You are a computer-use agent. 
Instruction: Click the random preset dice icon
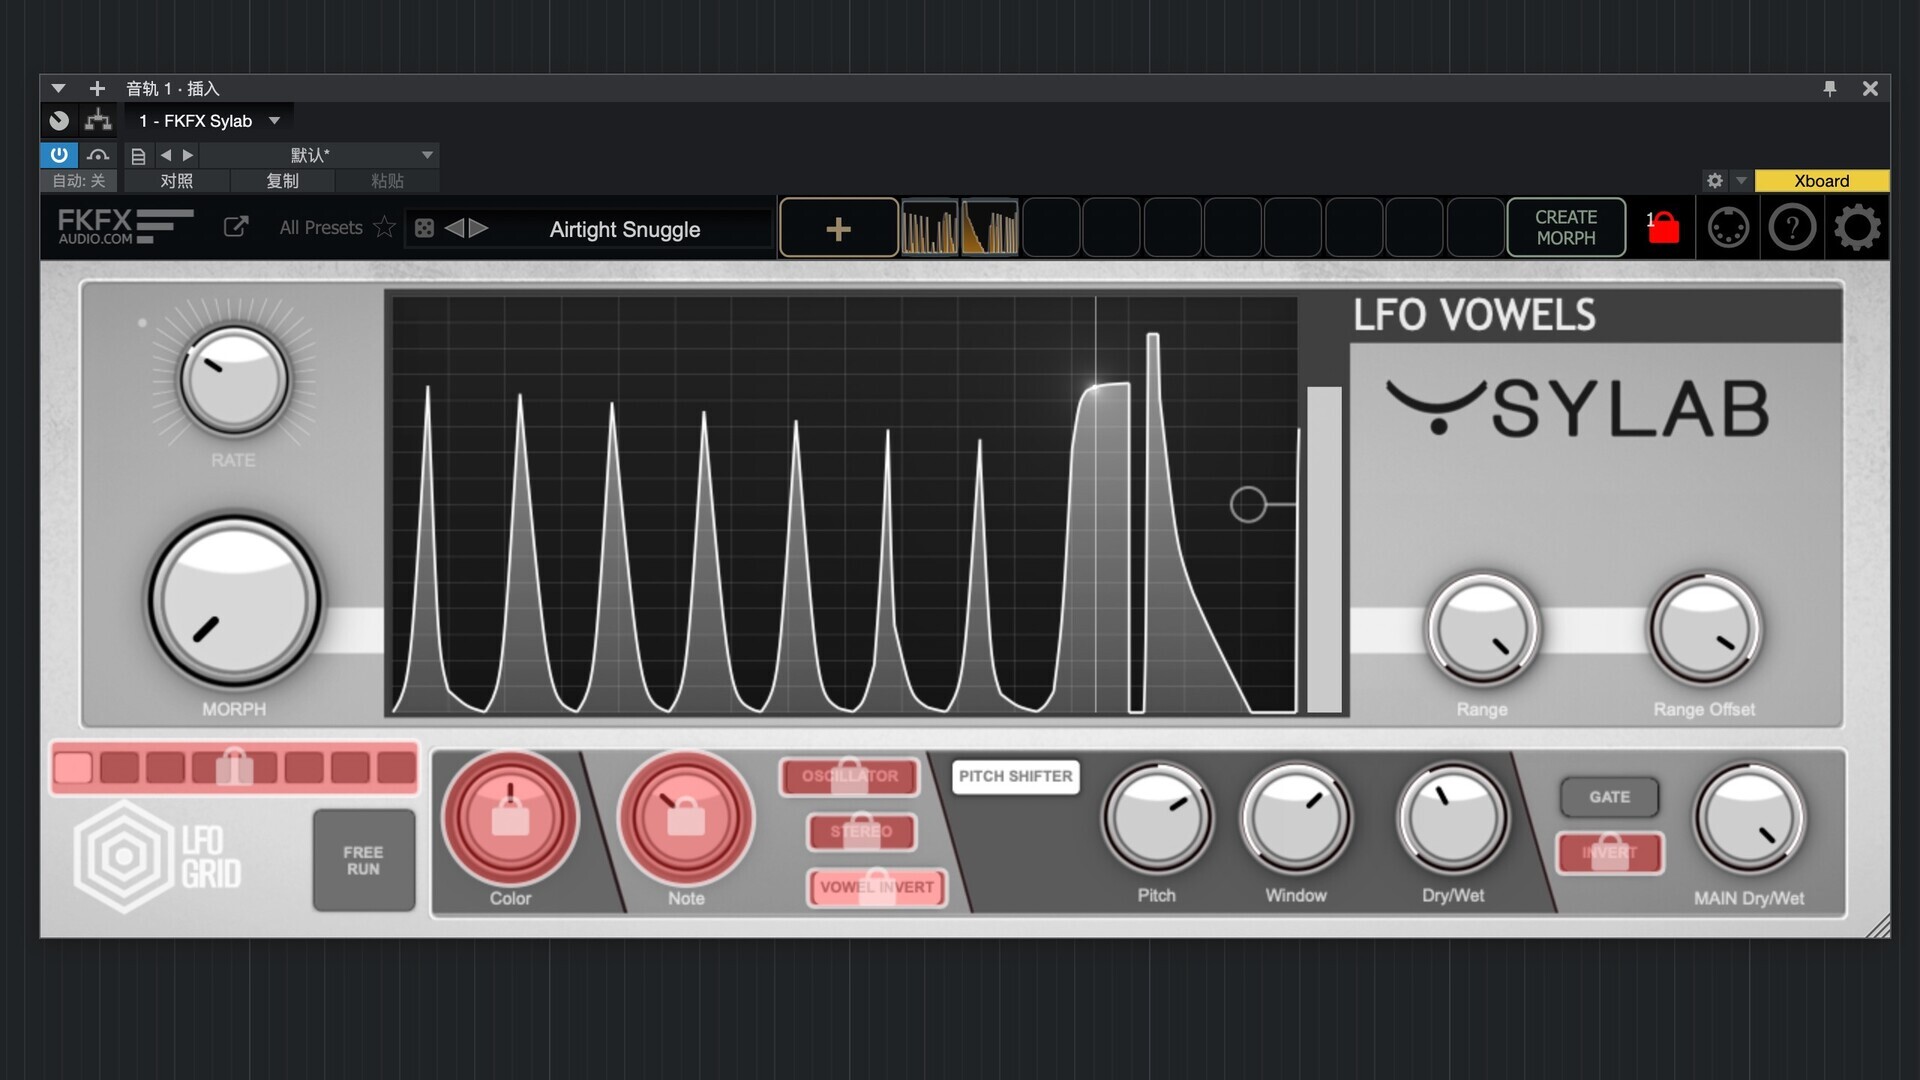(x=424, y=228)
